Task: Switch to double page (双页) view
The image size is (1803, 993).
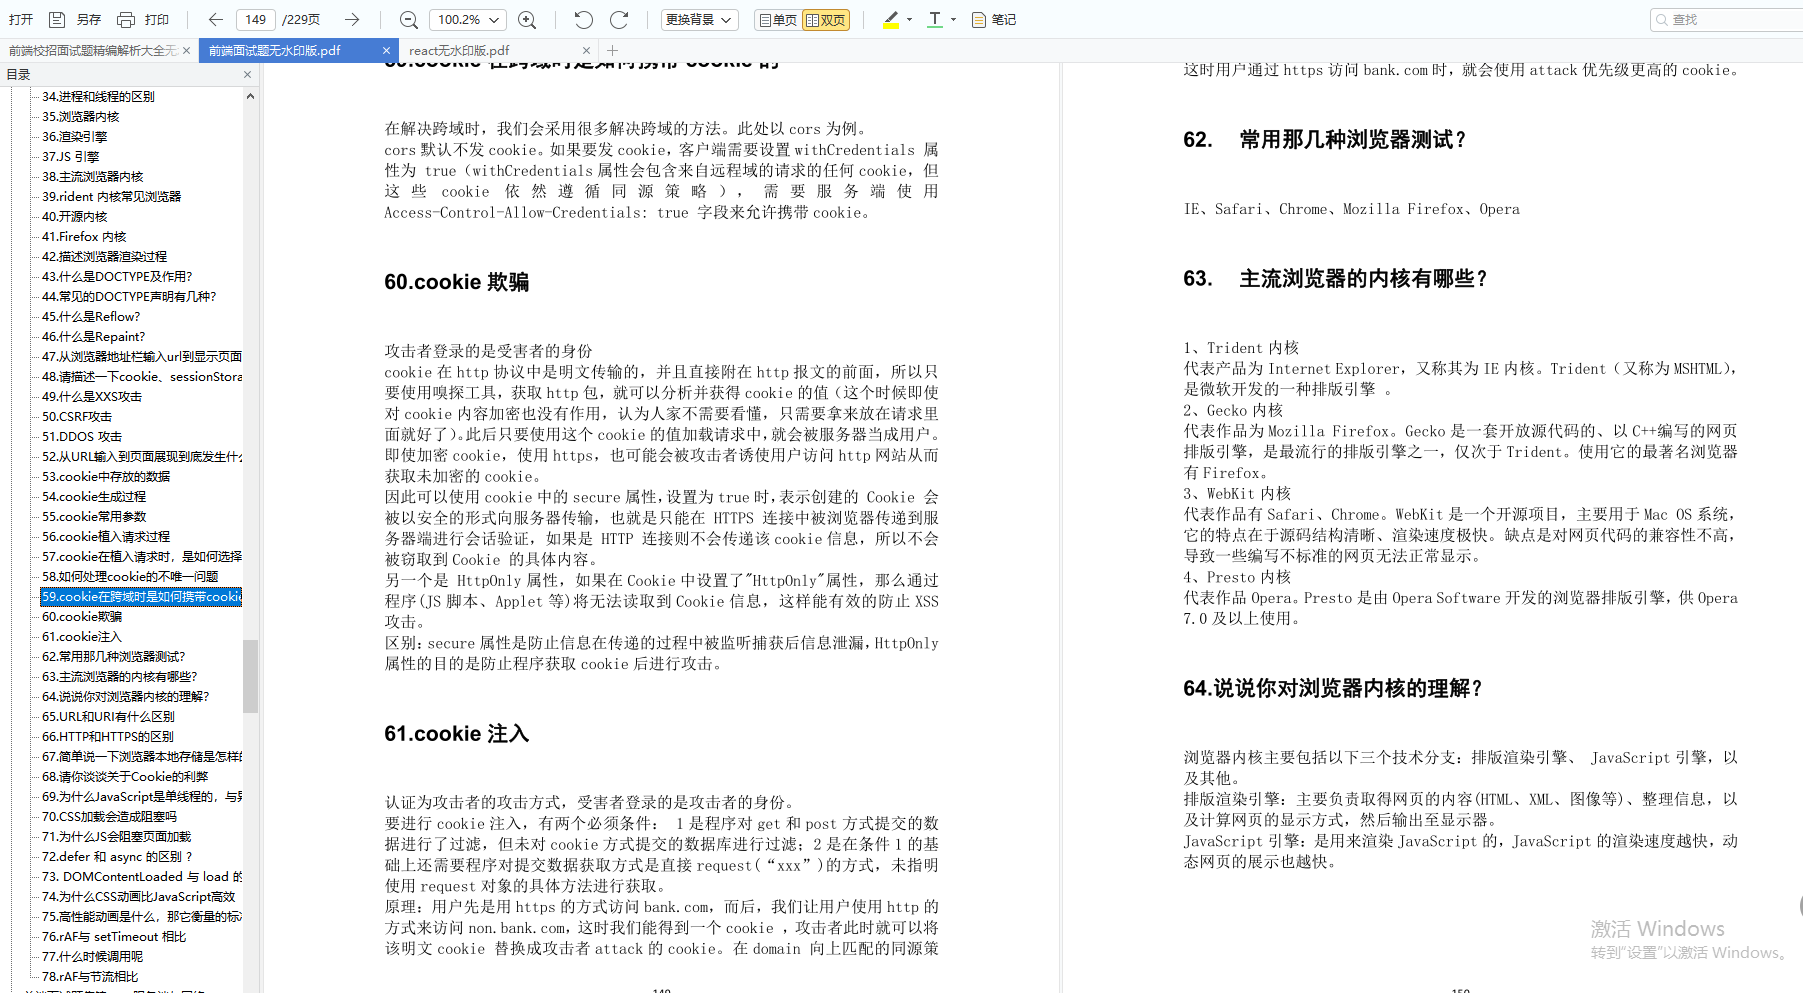Action: tap(826, 20)
